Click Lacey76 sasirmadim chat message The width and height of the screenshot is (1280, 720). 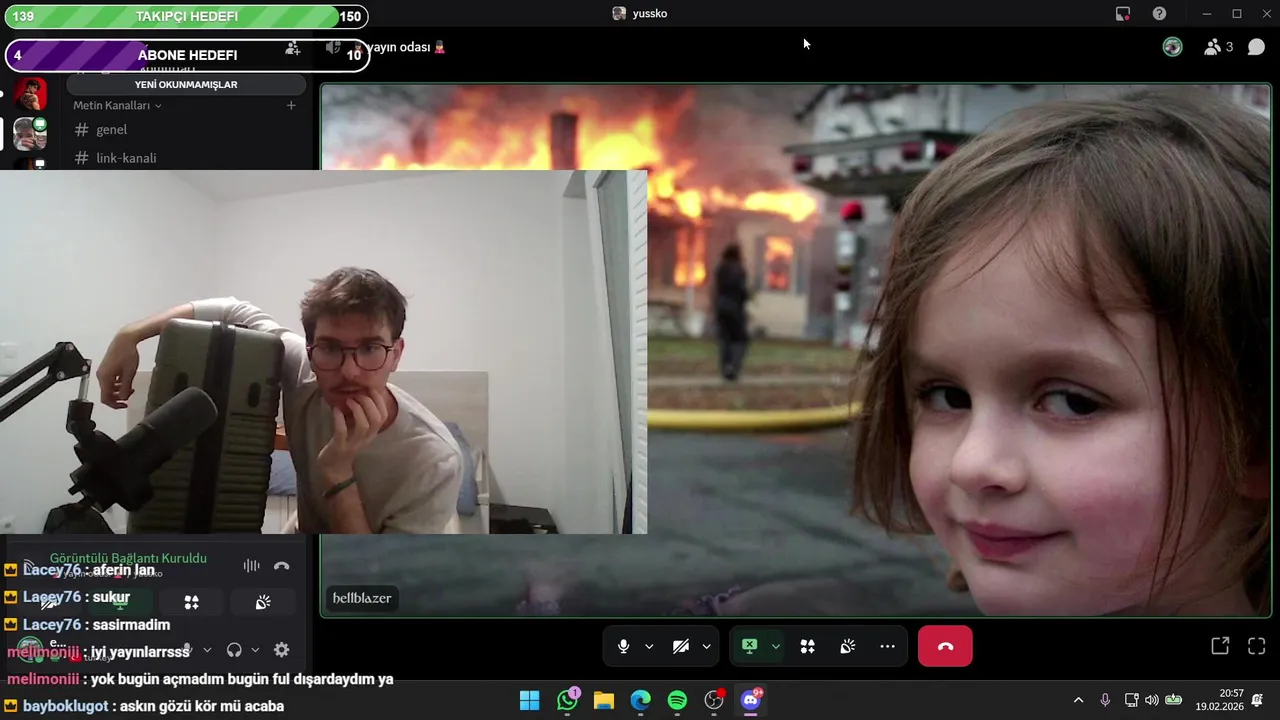87,625
